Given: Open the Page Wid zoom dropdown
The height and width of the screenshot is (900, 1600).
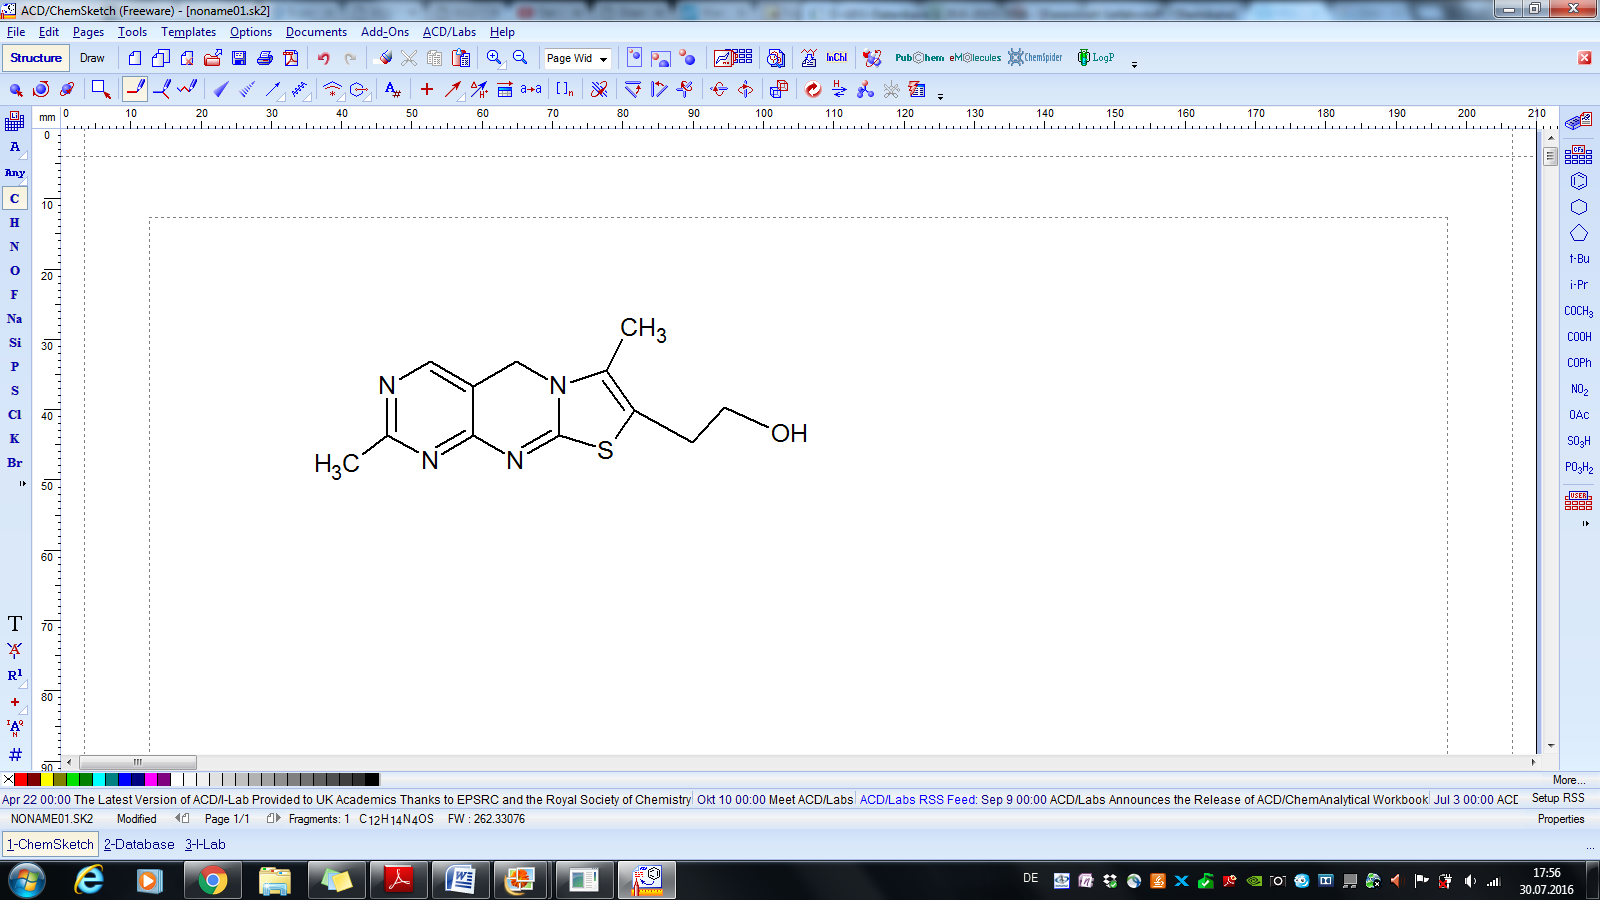Looking at the screenshot, I should (603, 59).
